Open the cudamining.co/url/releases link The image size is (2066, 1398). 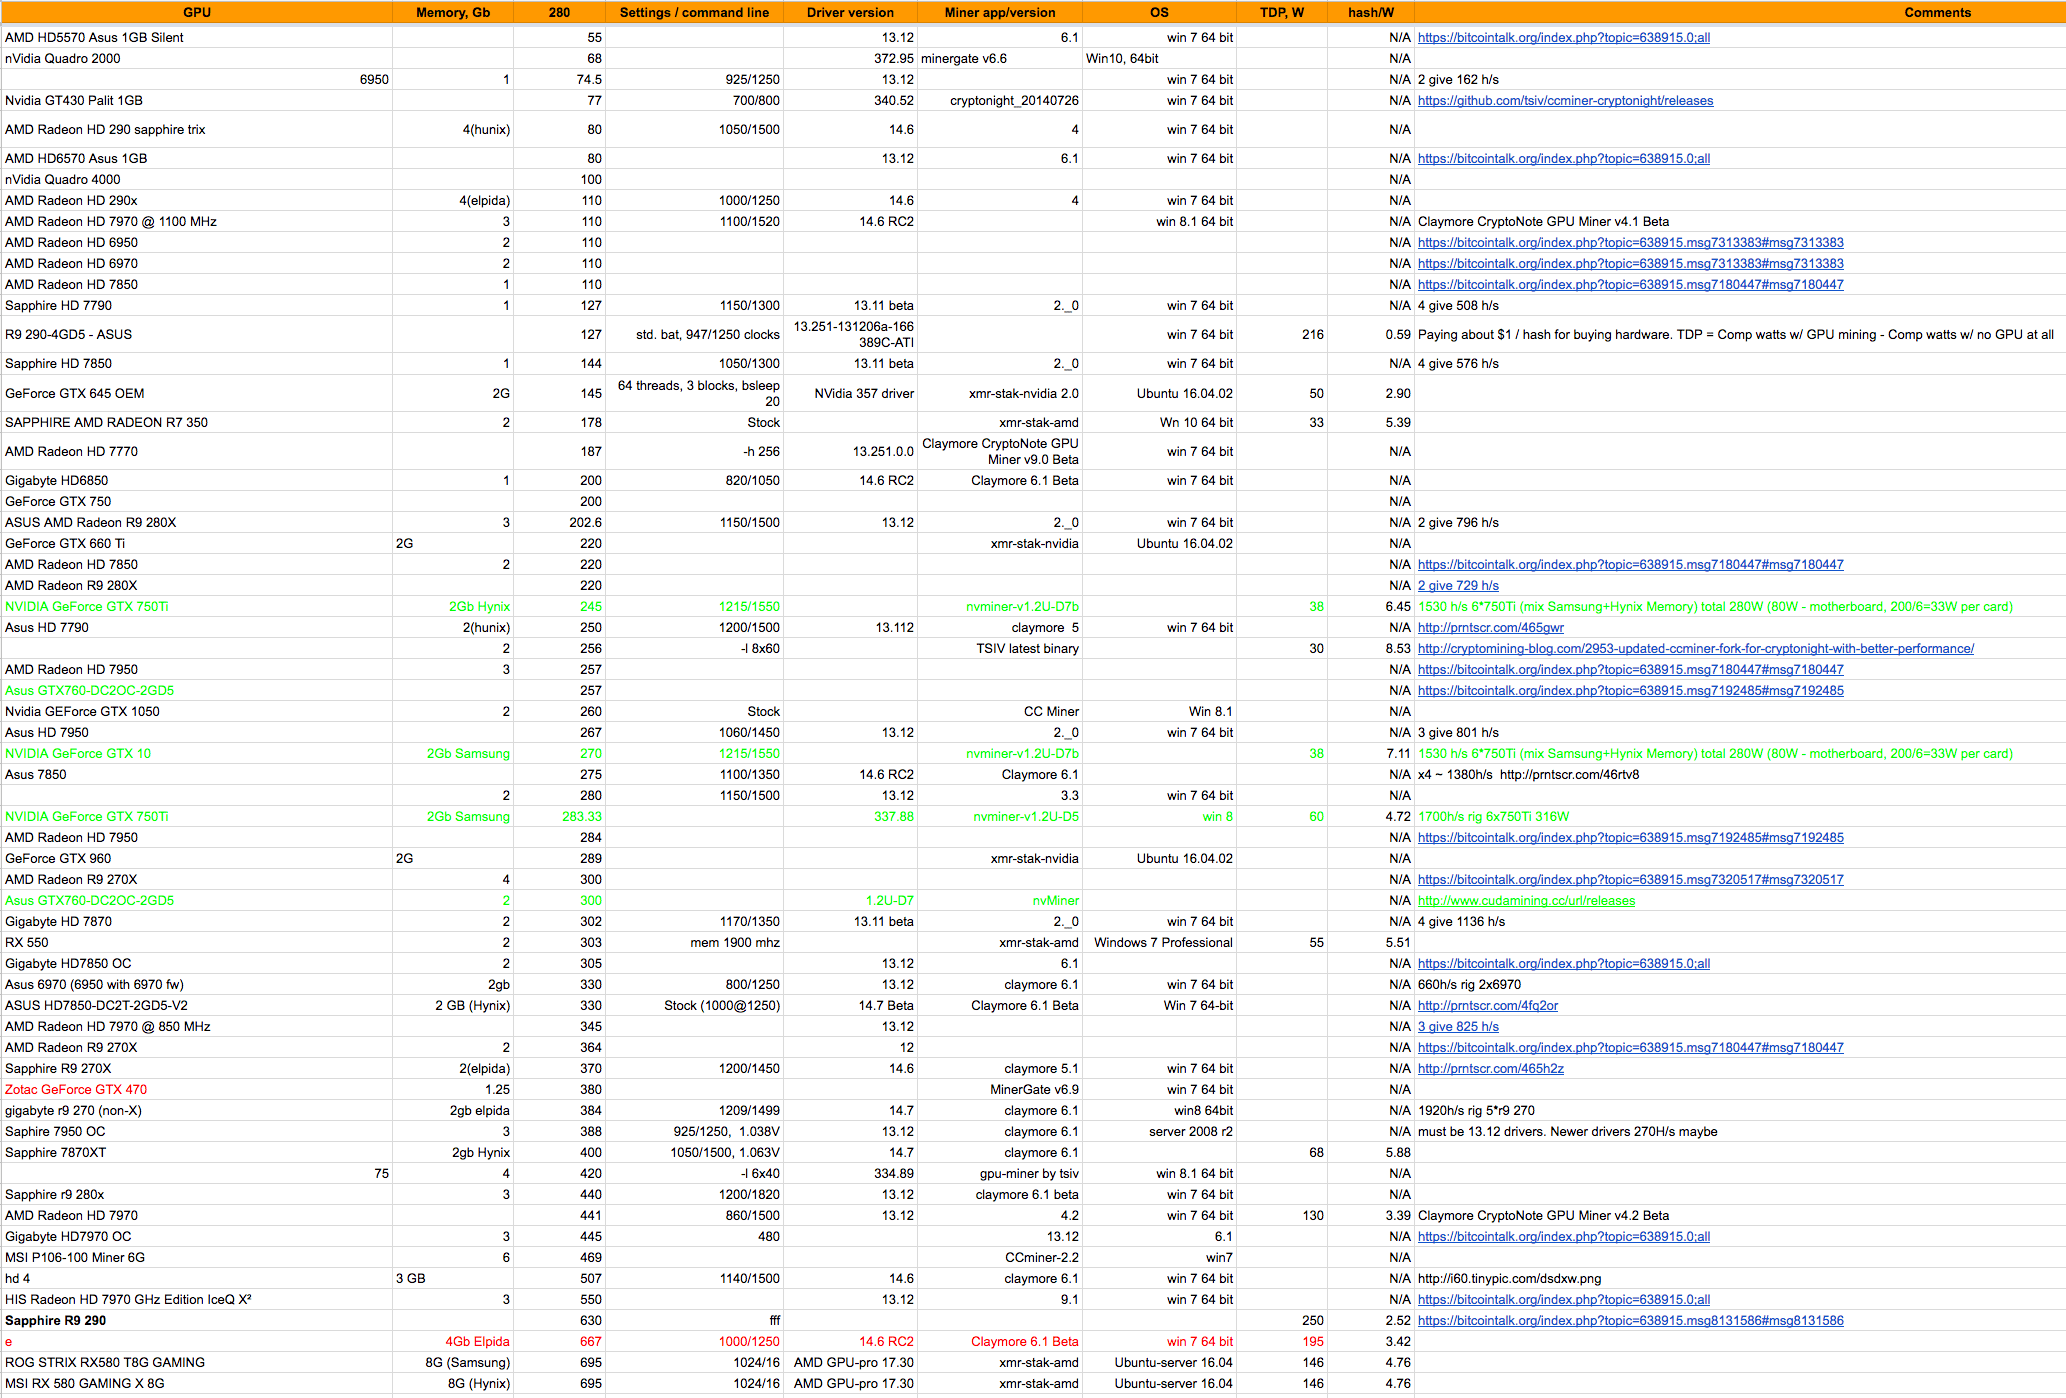(1526, 901)
